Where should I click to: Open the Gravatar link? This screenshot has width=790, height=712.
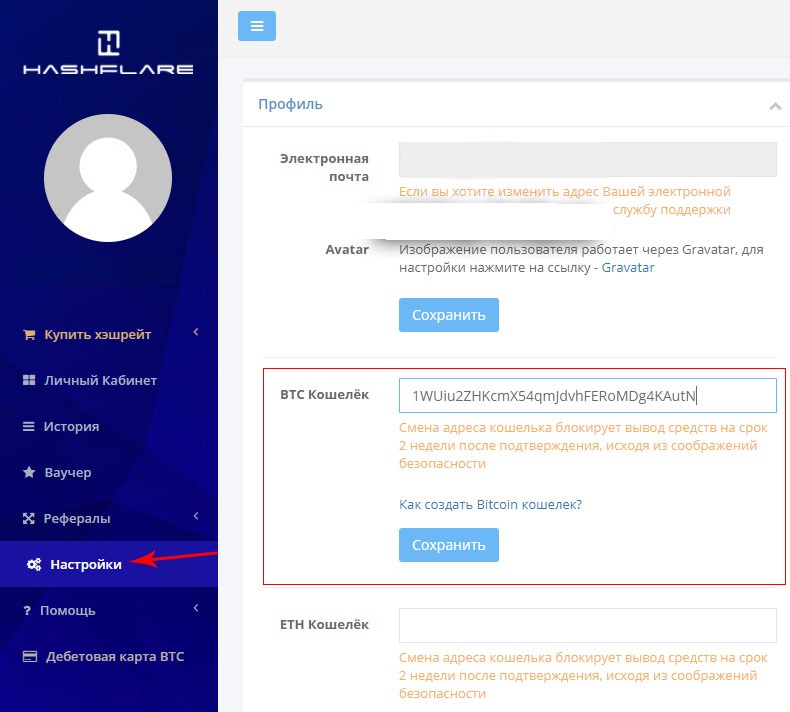[628, 268]
